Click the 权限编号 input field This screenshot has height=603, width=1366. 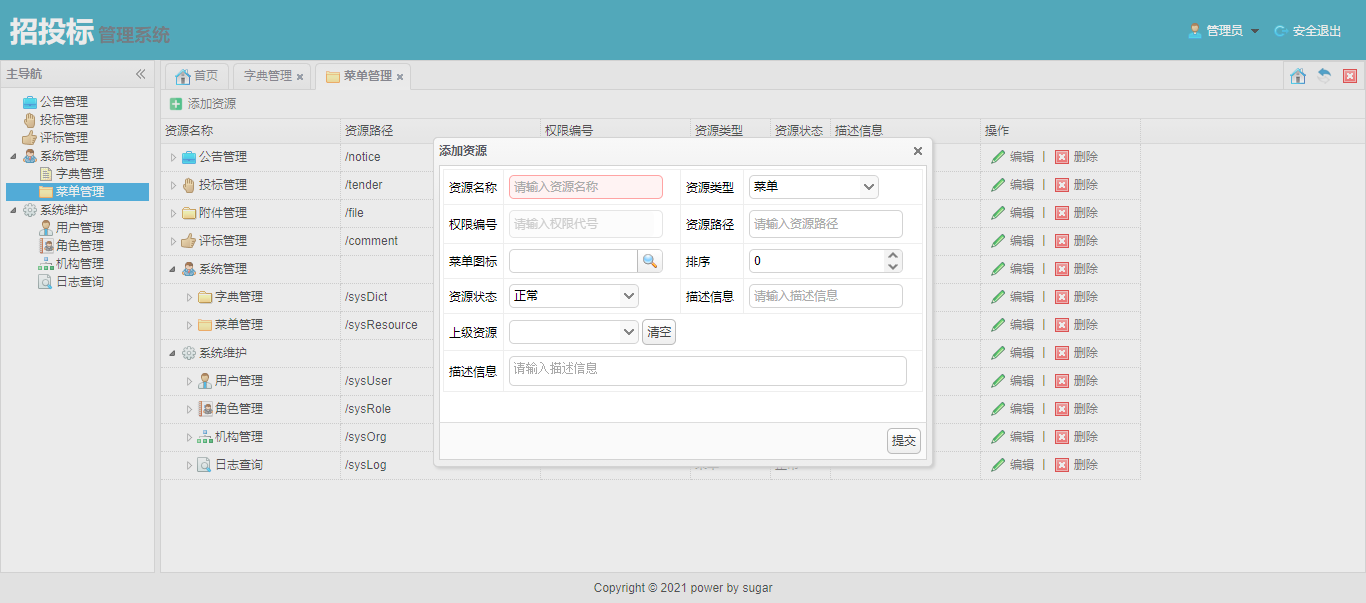pos(586,224)
